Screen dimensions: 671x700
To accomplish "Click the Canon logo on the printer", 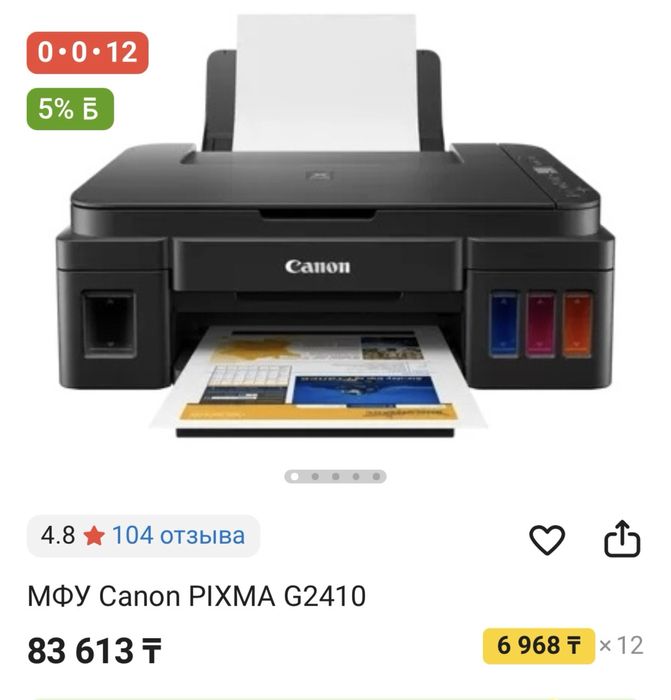I will [317, 267].
